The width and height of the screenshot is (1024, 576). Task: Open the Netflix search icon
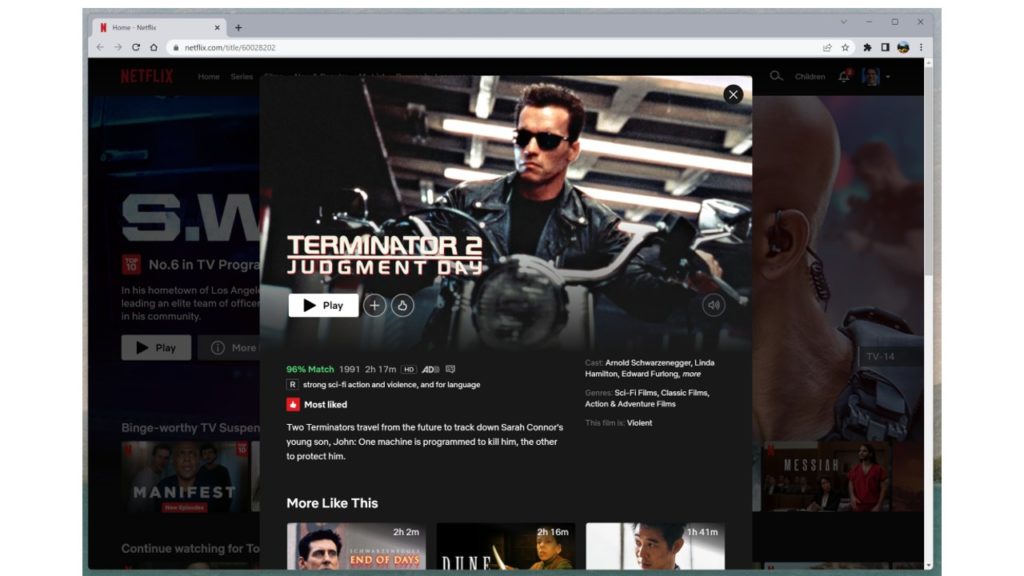click(x=775, y=76)
